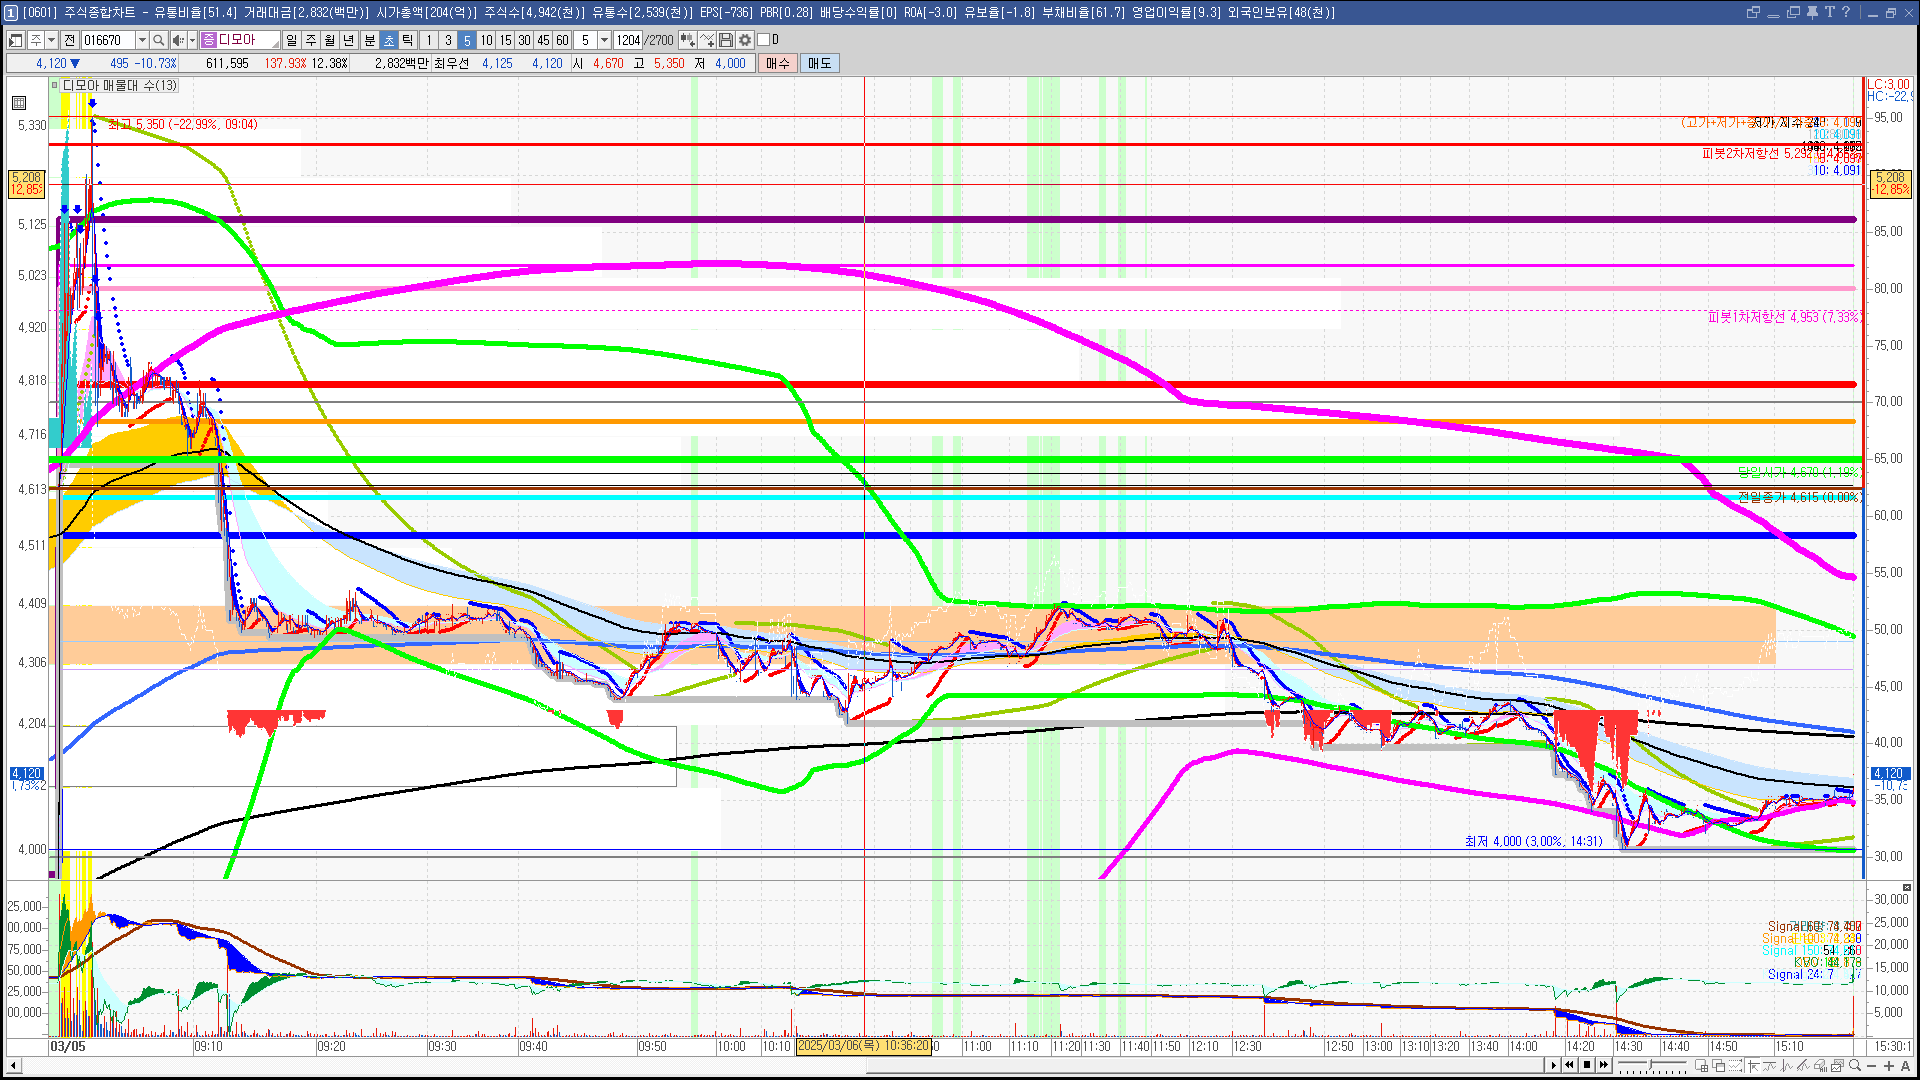Select the 분 (minute) period toggle

coord(369,40)
